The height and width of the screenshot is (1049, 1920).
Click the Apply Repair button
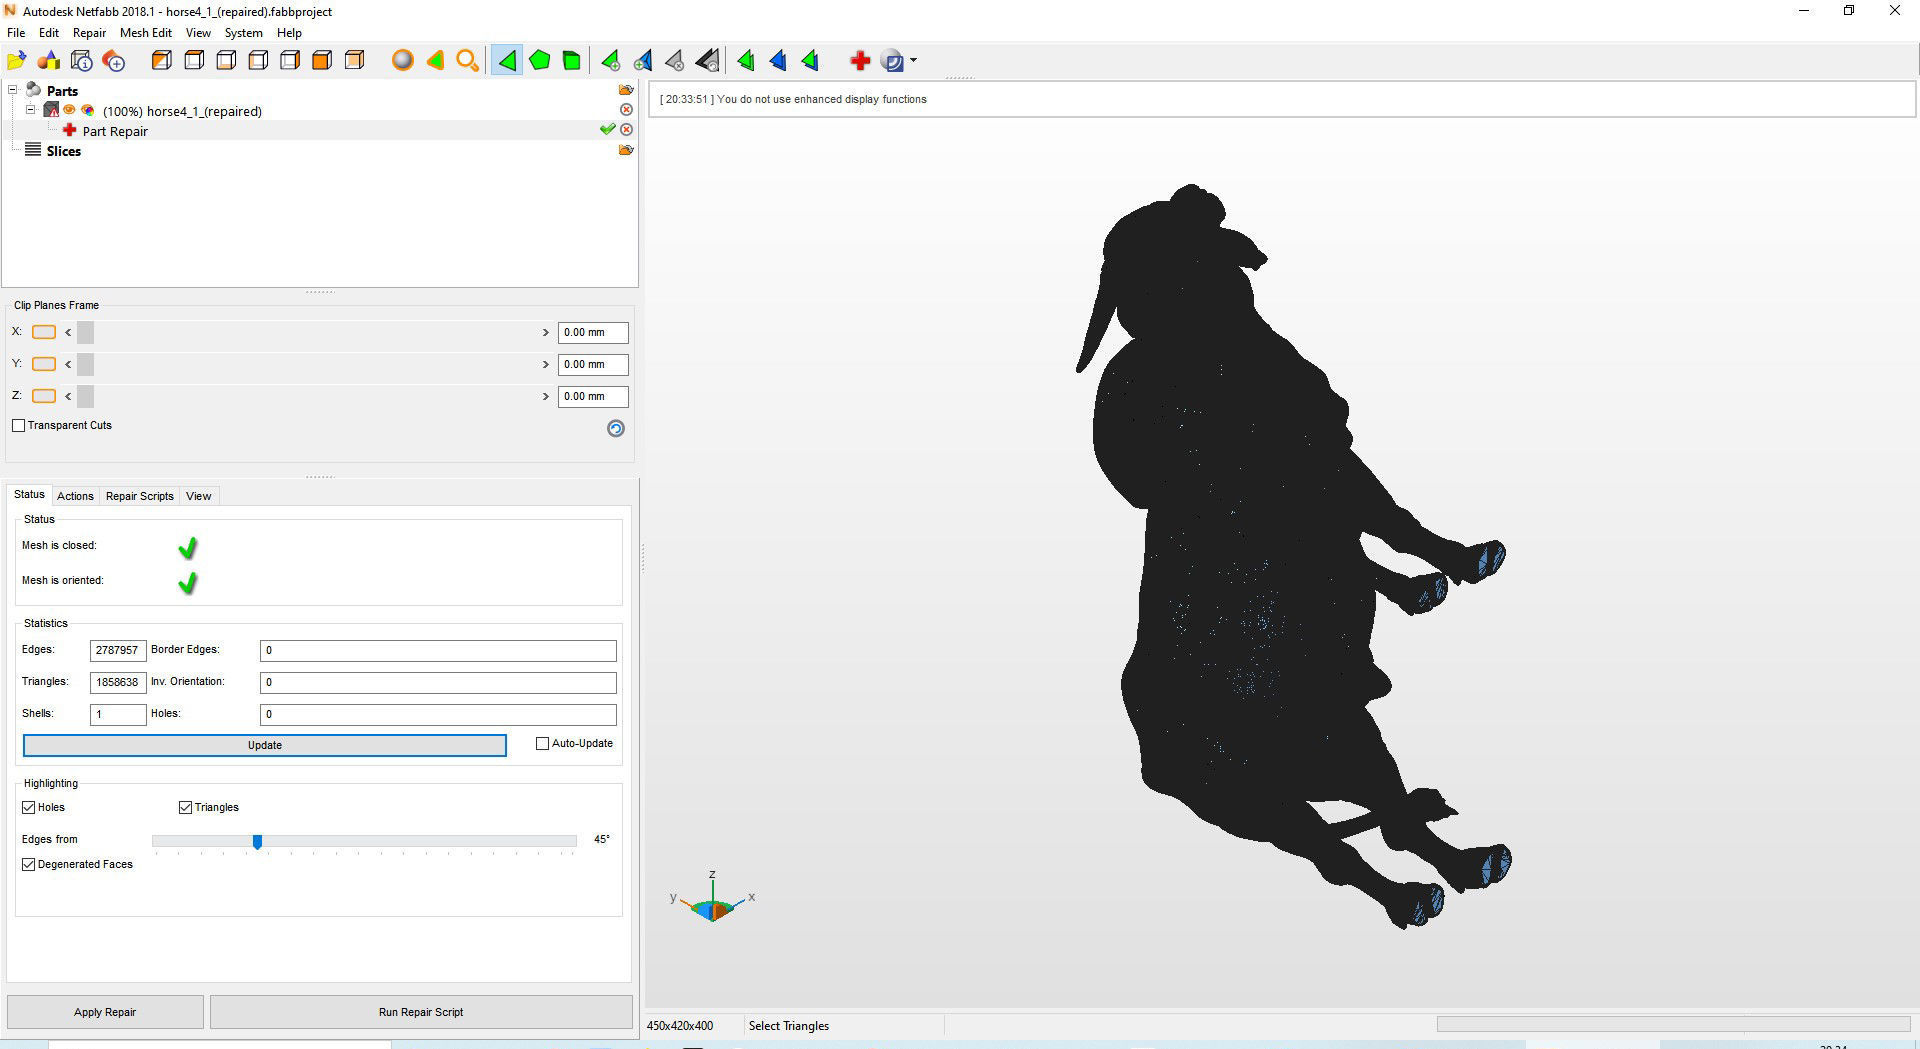[x=105, y=1012]
